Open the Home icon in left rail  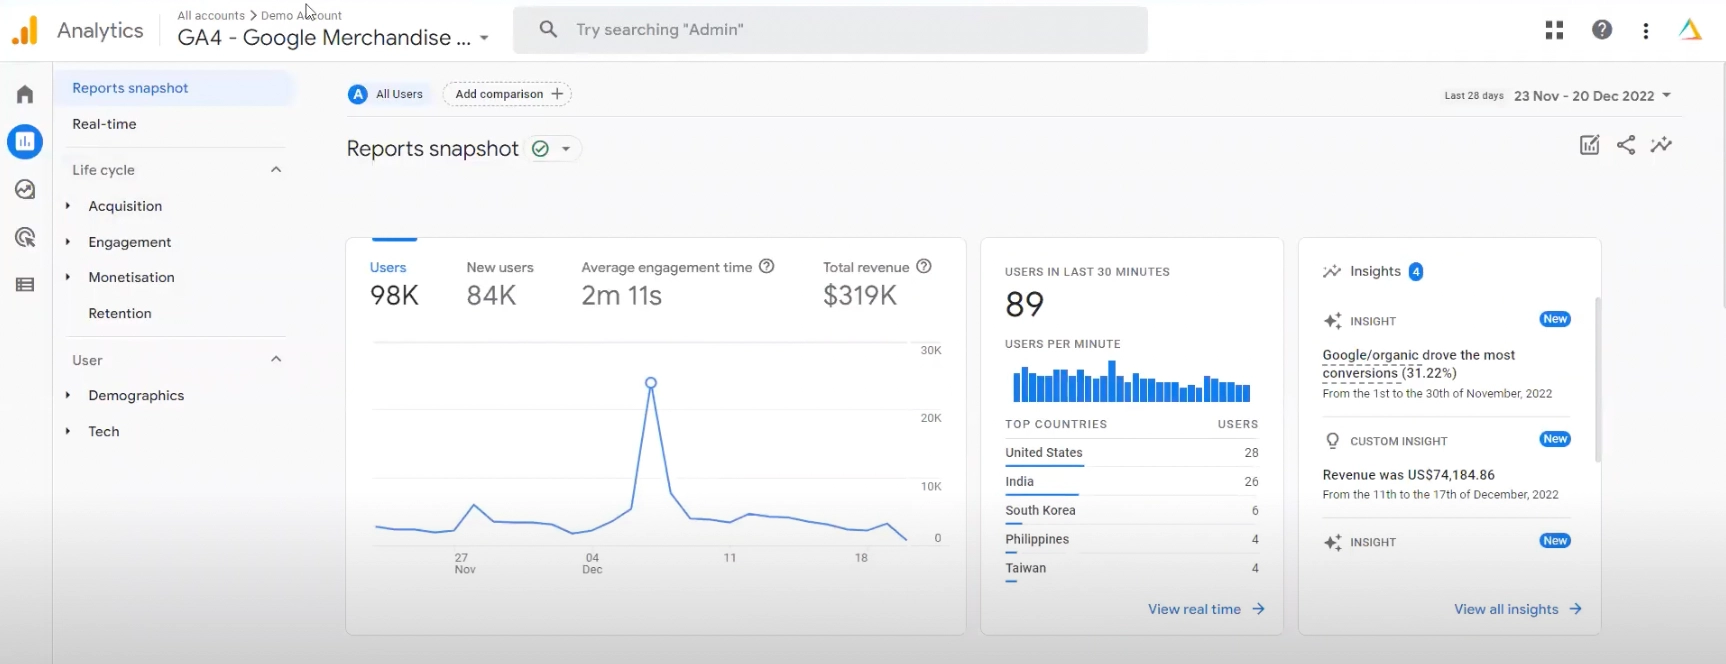point(25,94)
